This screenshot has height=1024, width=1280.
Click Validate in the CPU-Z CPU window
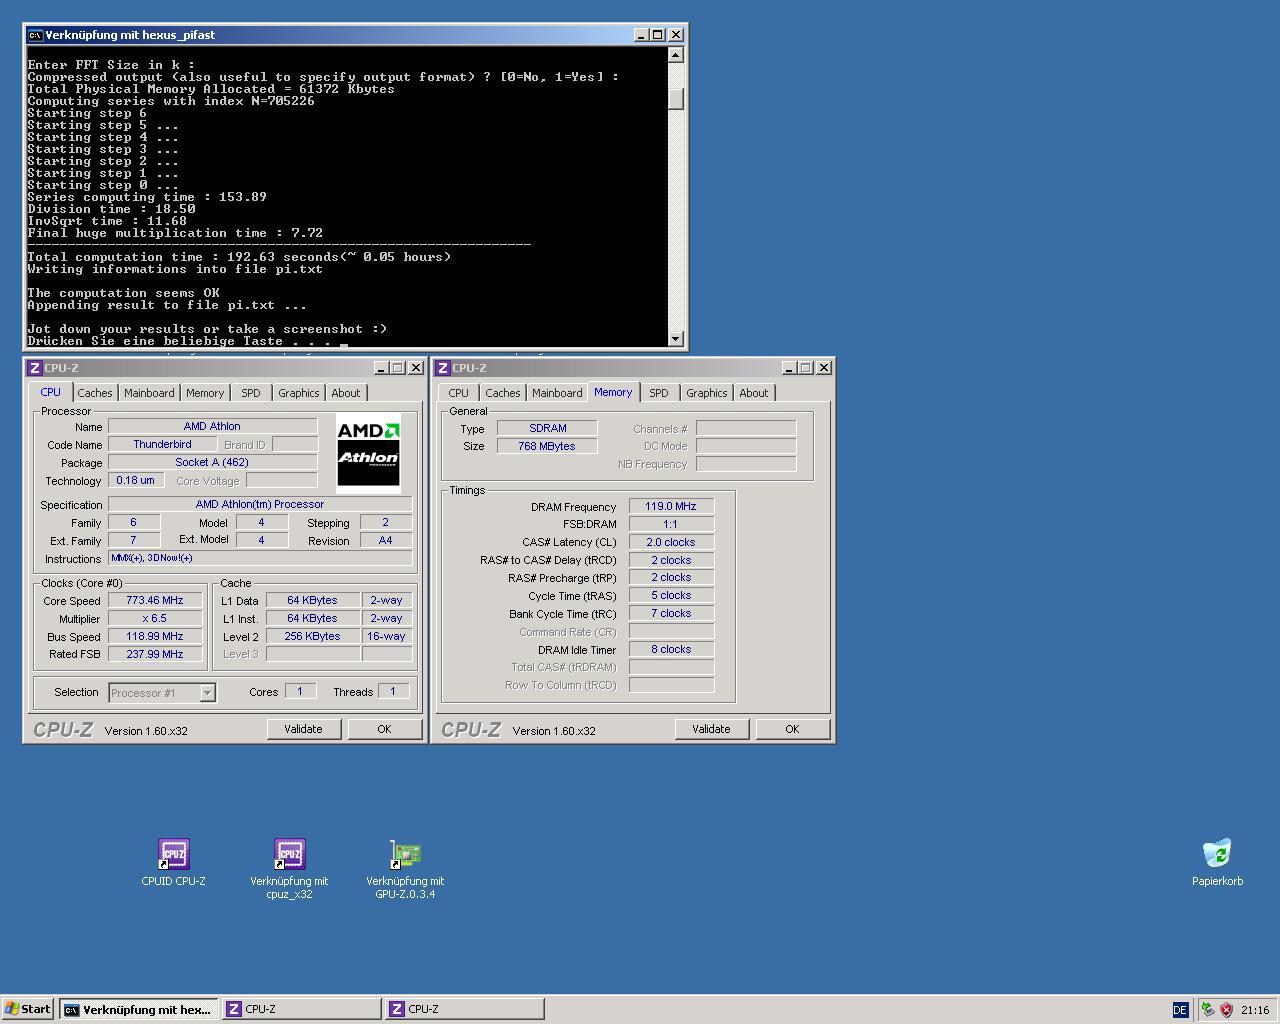point(303,729)
